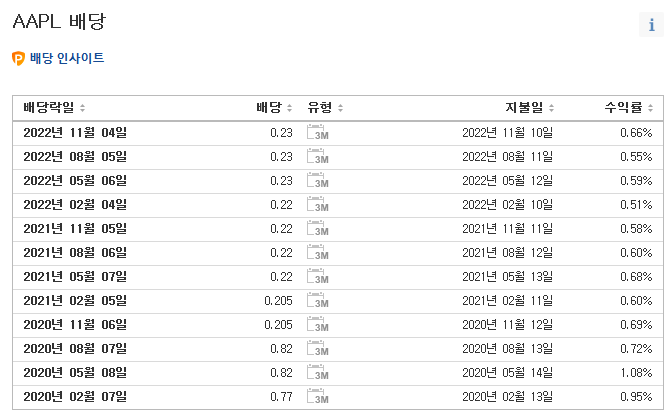Image resolution: width=670 pixels, height=414 pixels.
Task: Click dividend amount 0.77
Action: click(282, 396)
